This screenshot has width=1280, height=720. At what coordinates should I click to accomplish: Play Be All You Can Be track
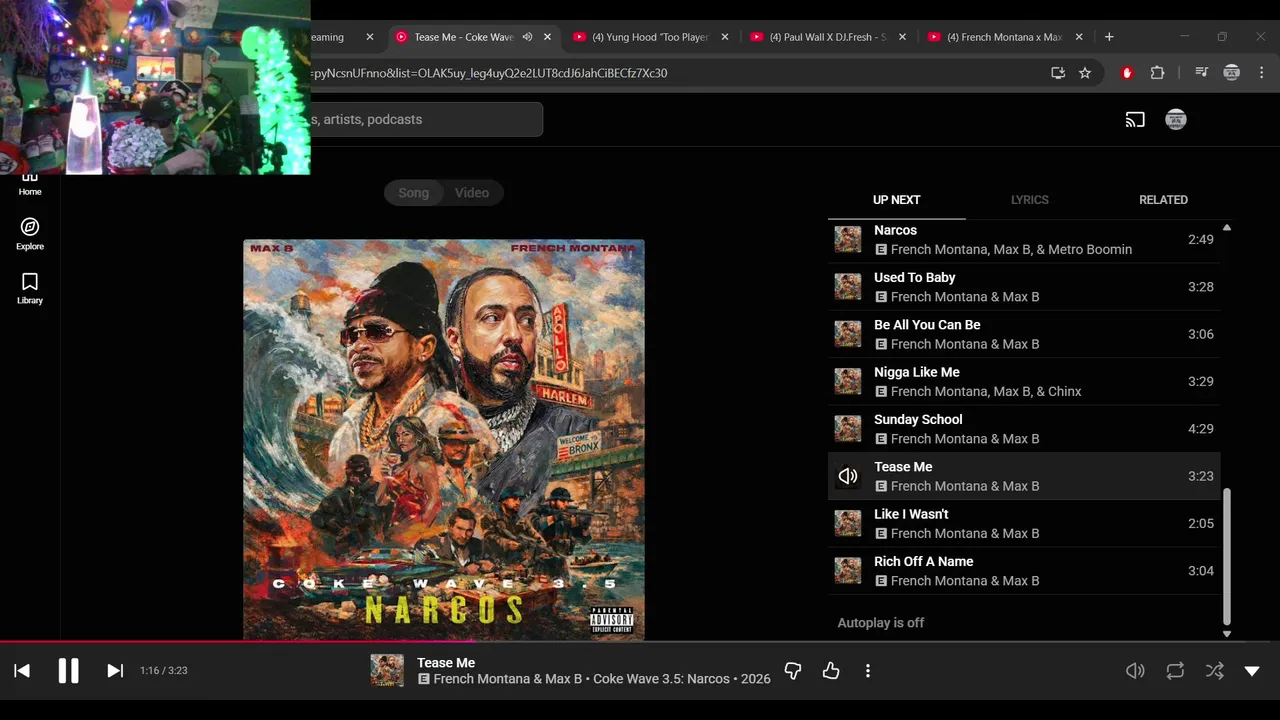1024,334
